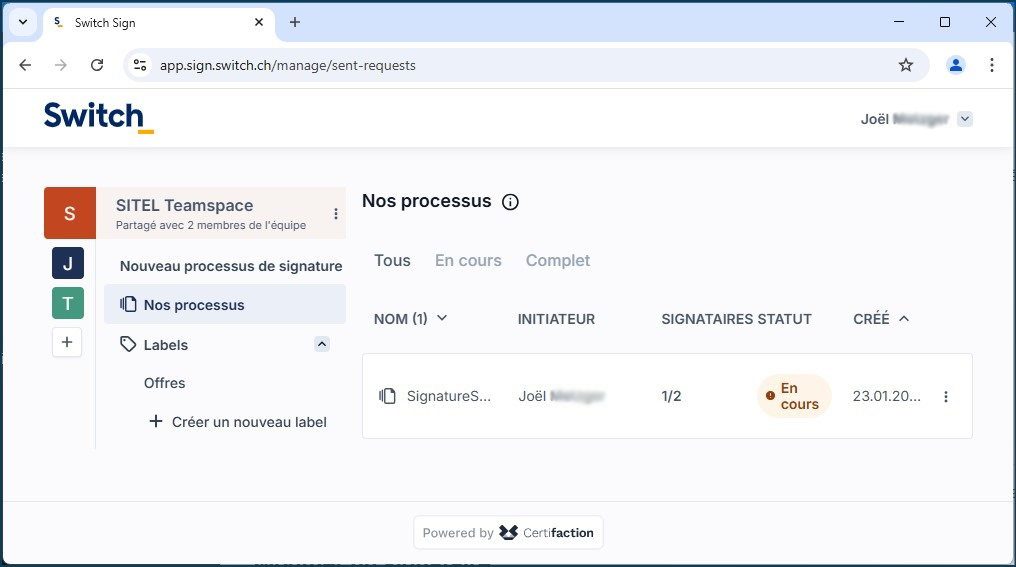This screenshot has height=567, width=1016.
Task: Open a new browser tab
Action: pyautogui.click(x=295, y=22)
